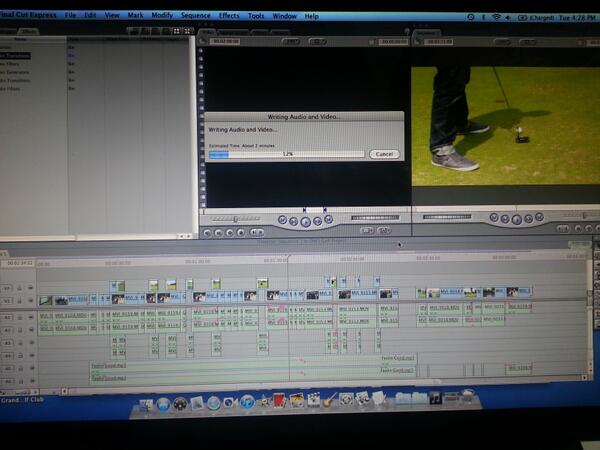600x450 pixels.
Task: Open Safari compass icon in Dock
Action: pos(214,403)
